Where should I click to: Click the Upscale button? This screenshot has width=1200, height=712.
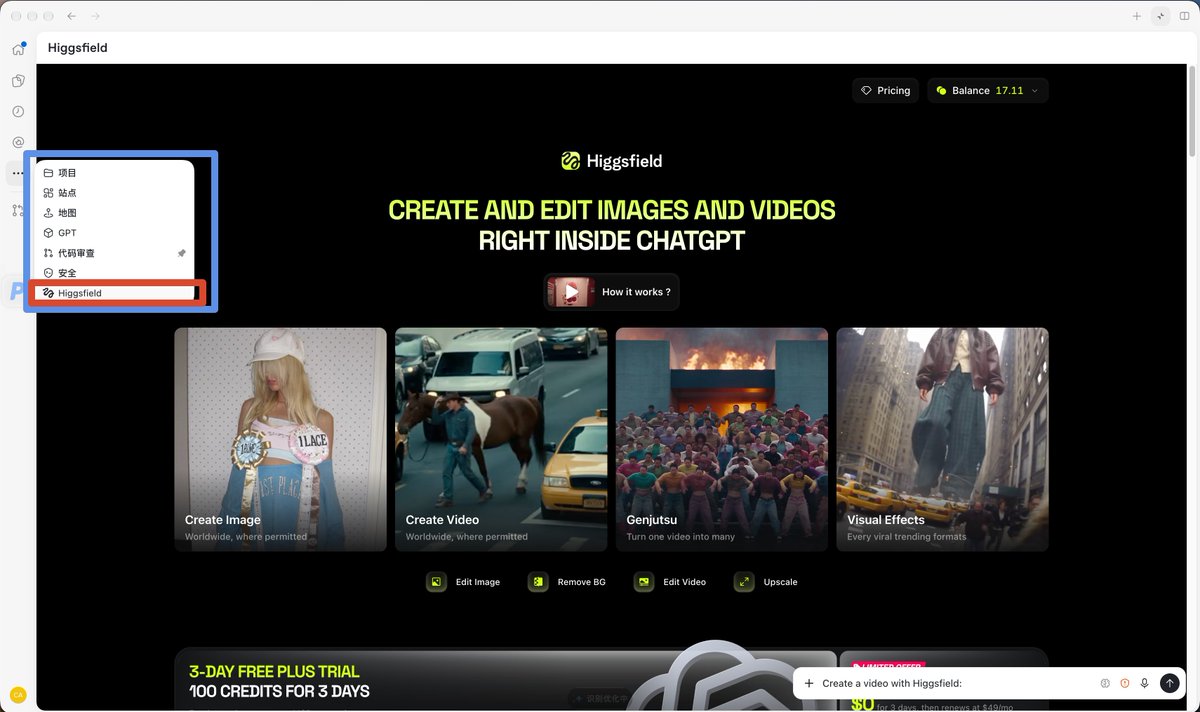coord(766,582)
